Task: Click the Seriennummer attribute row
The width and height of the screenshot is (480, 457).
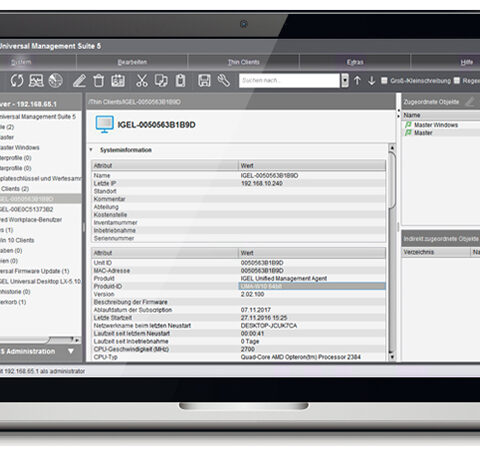Action: [x=239, y=238]
